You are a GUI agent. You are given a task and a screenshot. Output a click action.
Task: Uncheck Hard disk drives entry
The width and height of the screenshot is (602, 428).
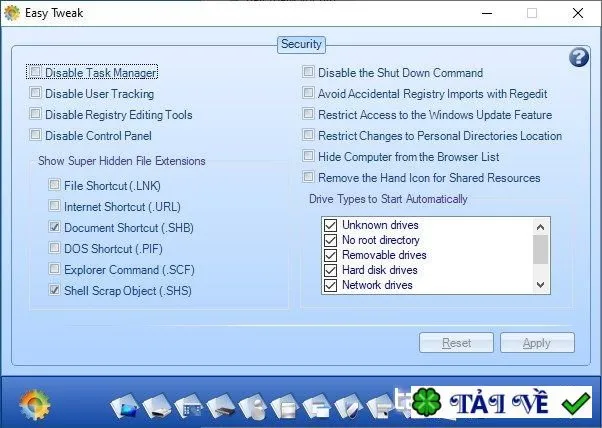331,270
